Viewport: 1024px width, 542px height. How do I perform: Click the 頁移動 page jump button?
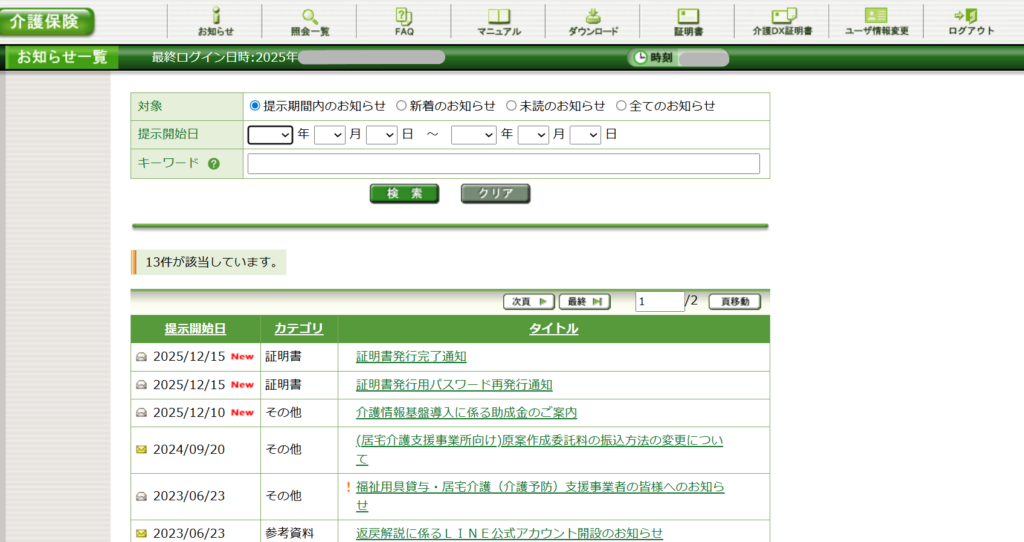point(735,302)
